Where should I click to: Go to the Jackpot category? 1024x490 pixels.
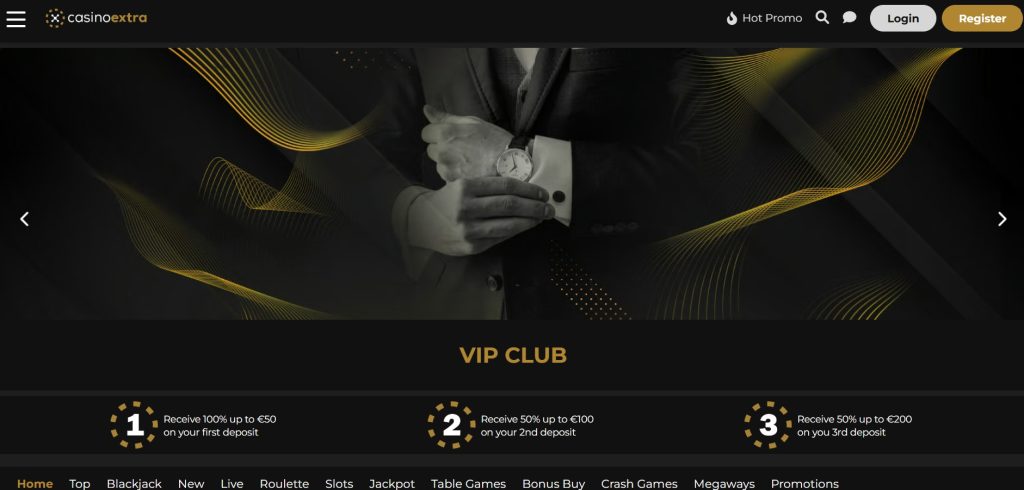392,483
